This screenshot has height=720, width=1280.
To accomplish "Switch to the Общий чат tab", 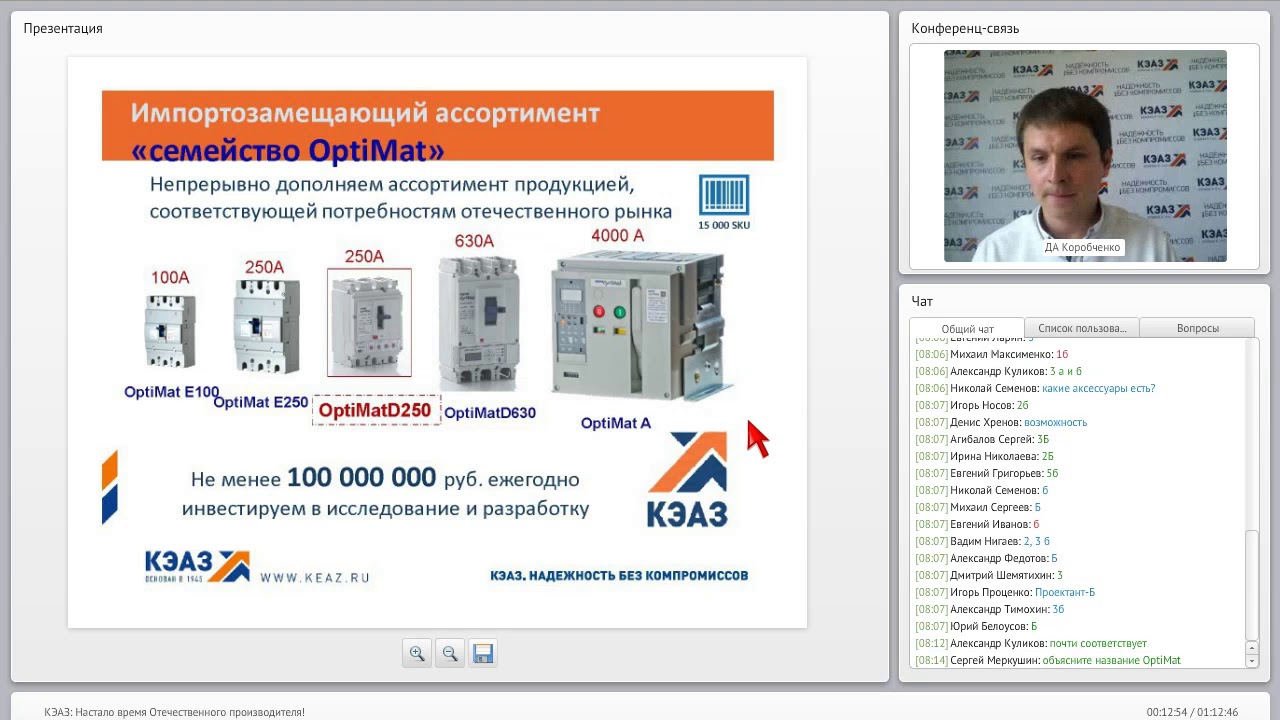I will 967,328.
